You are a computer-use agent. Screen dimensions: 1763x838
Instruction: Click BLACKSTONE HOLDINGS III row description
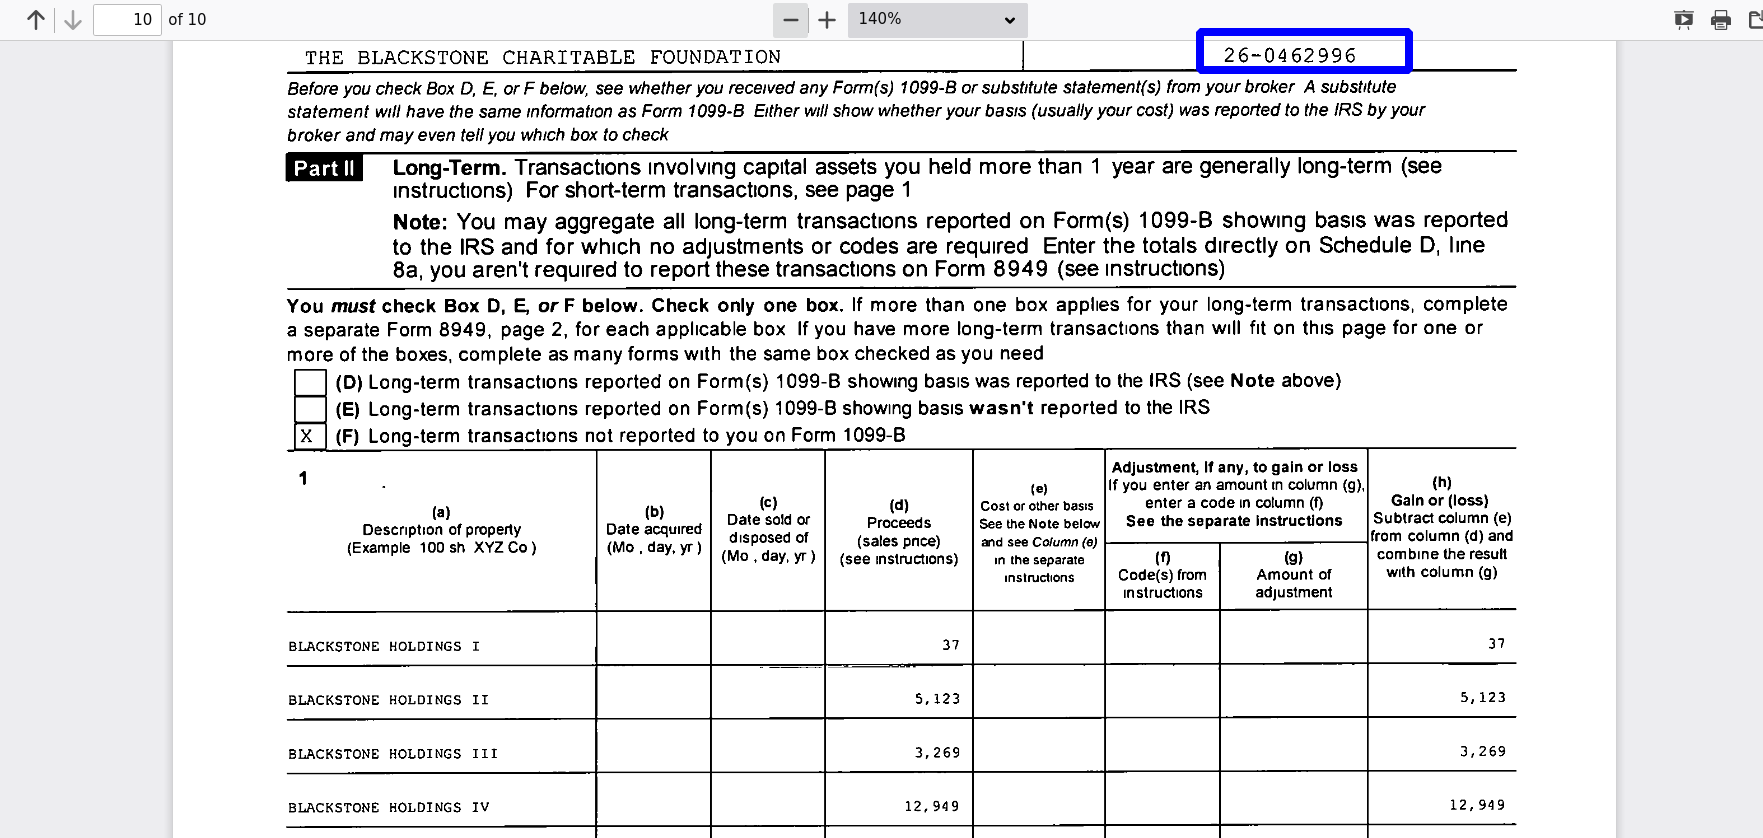click(393, 754)
